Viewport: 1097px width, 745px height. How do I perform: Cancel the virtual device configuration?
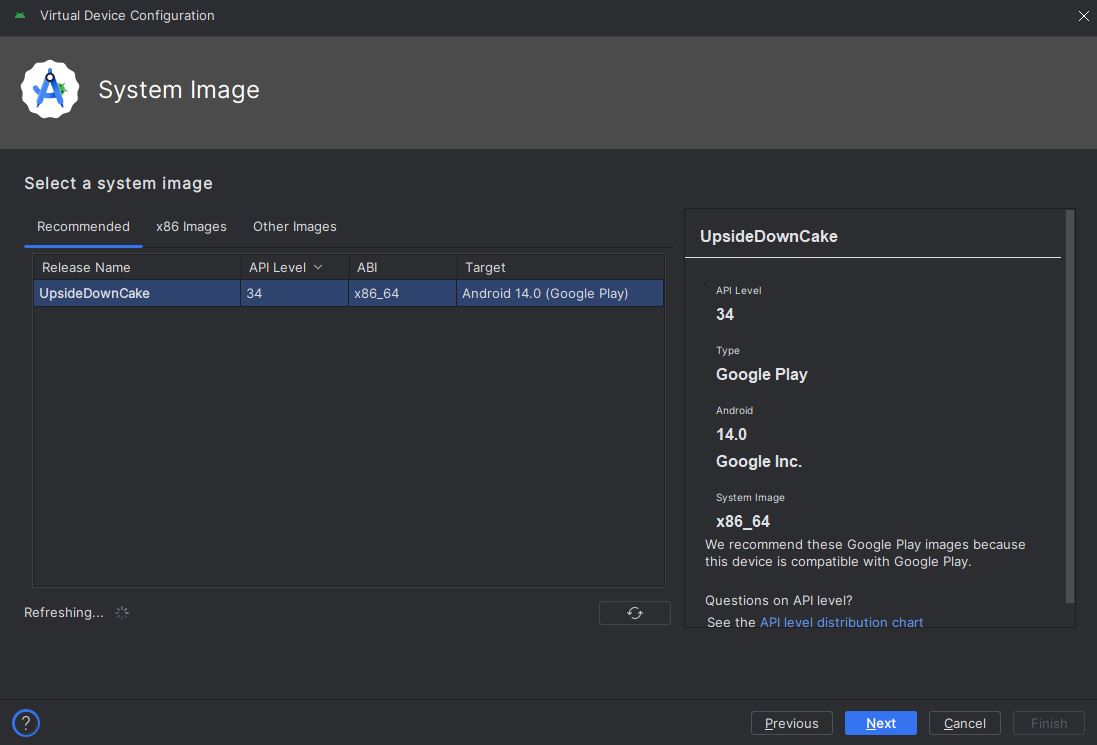point(964,722)
